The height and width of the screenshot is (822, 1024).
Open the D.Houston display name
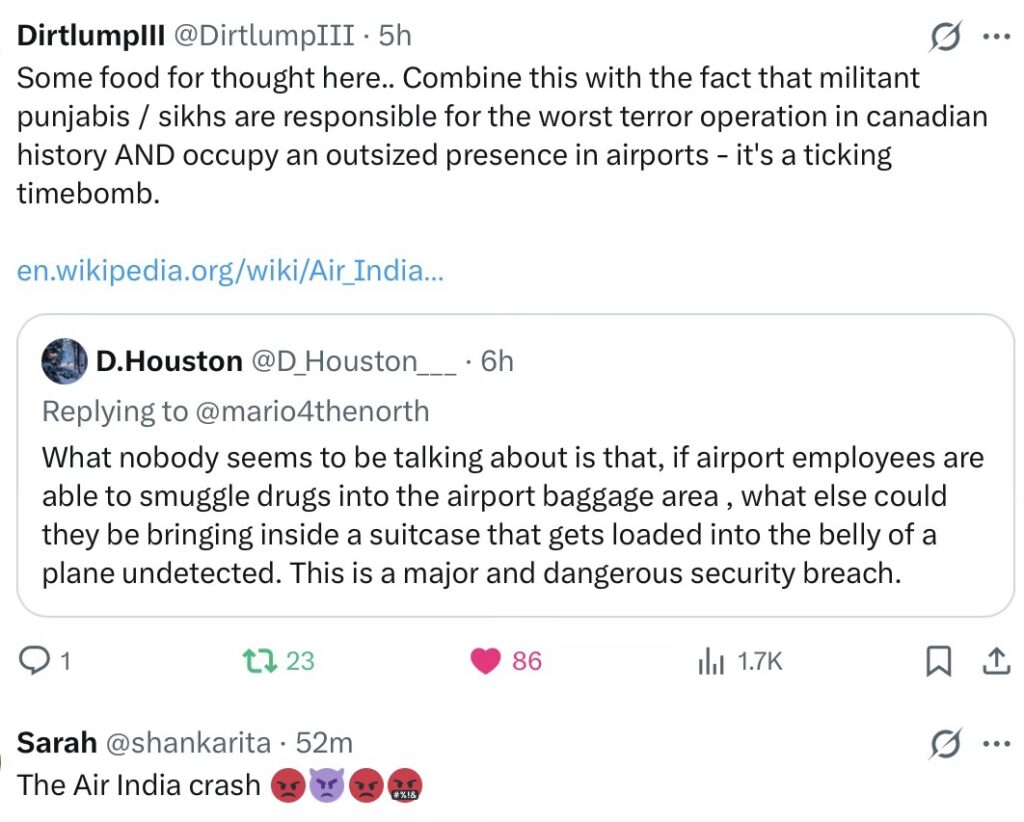tap(169, 361)
